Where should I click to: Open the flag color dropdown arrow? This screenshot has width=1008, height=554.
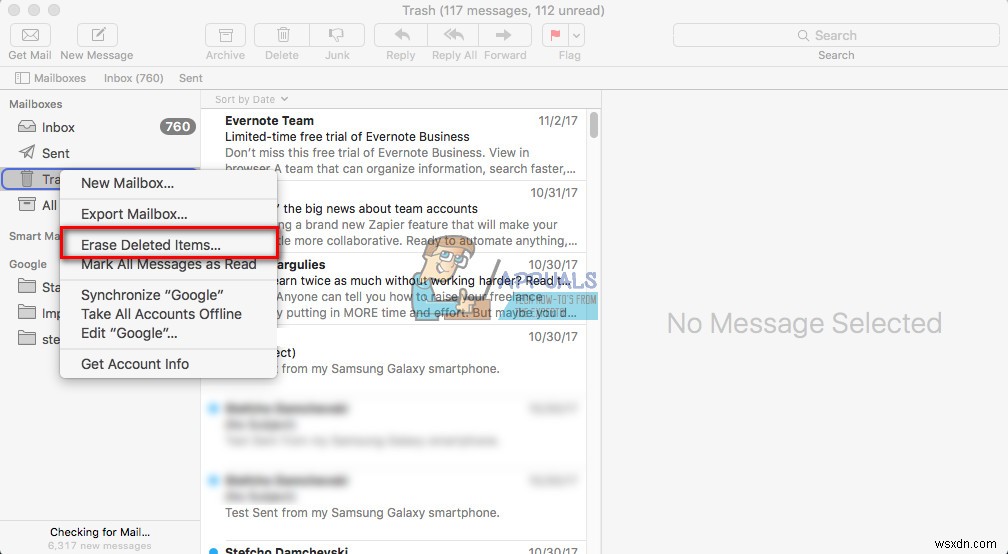(577, 35)
